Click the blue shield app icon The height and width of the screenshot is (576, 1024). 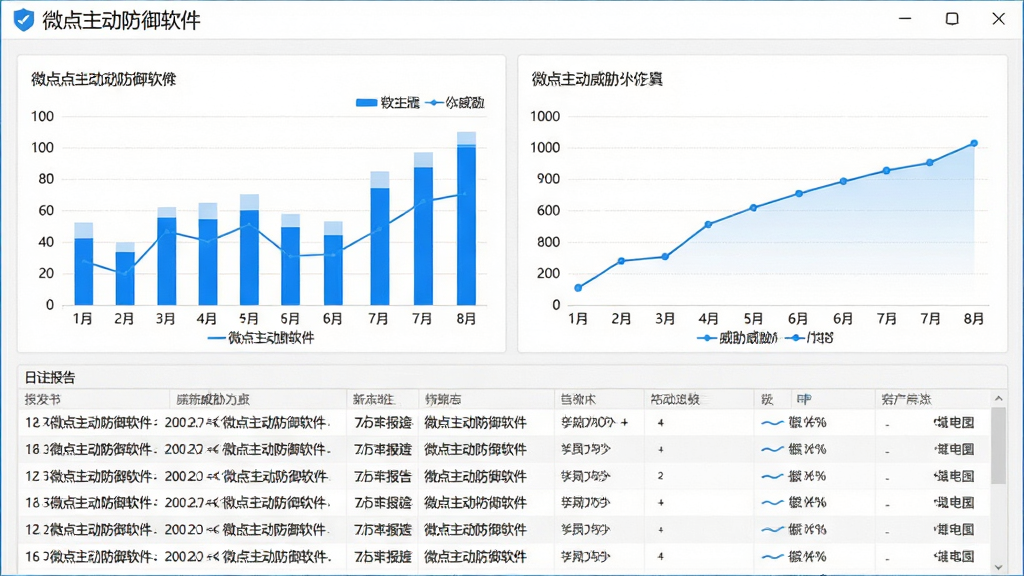24,20
